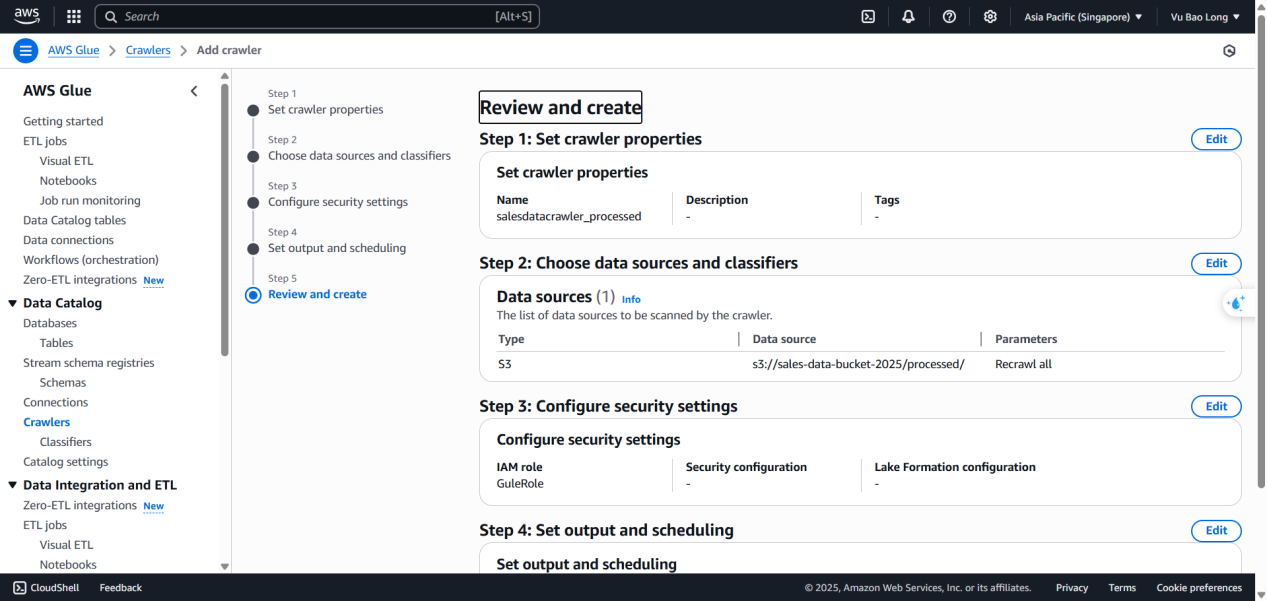Viewport: 1267px width, 601px height.
Task: Select the highlighted Crawlers sidebar item
Action: tap(47, 422)
